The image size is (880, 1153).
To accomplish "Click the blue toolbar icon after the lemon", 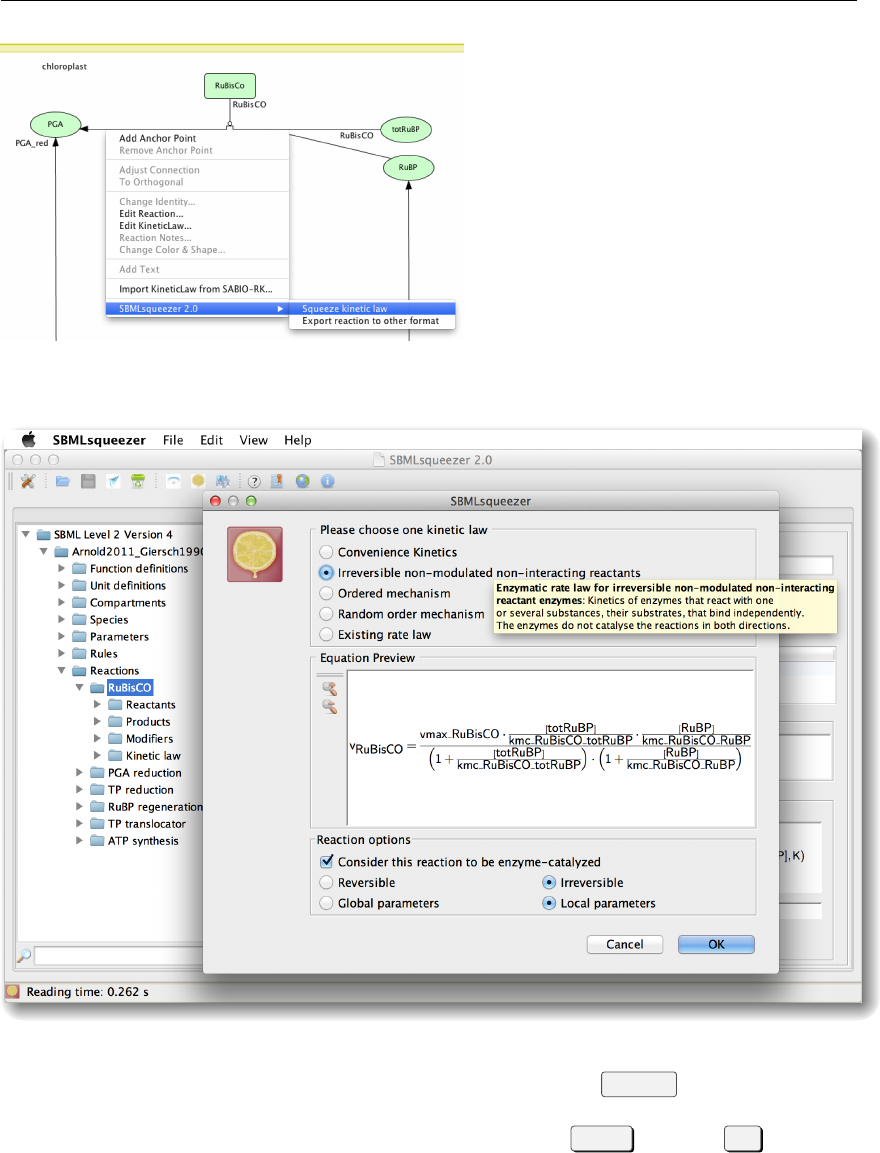I will 223,481.
